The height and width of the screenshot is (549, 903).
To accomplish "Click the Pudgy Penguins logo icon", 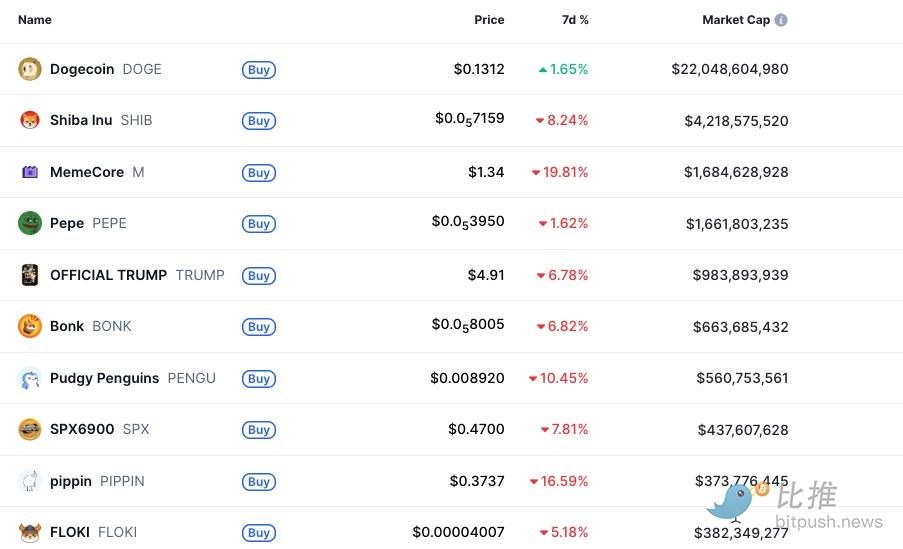I will [30, 378].
